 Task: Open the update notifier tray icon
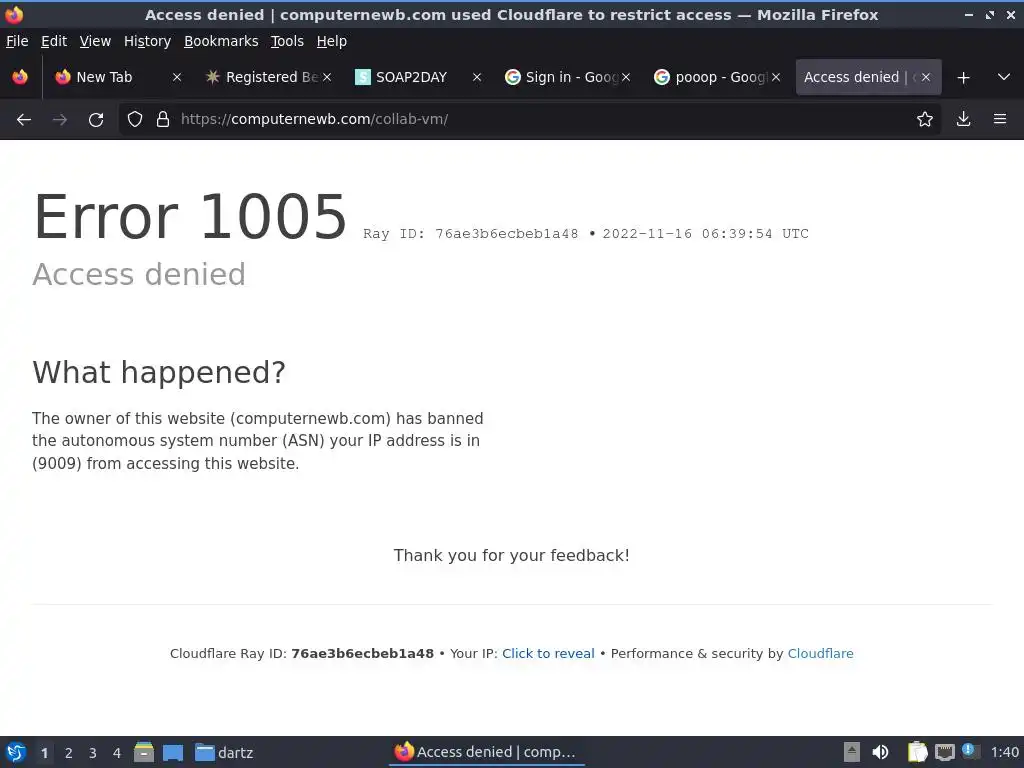tap(970, 751)
